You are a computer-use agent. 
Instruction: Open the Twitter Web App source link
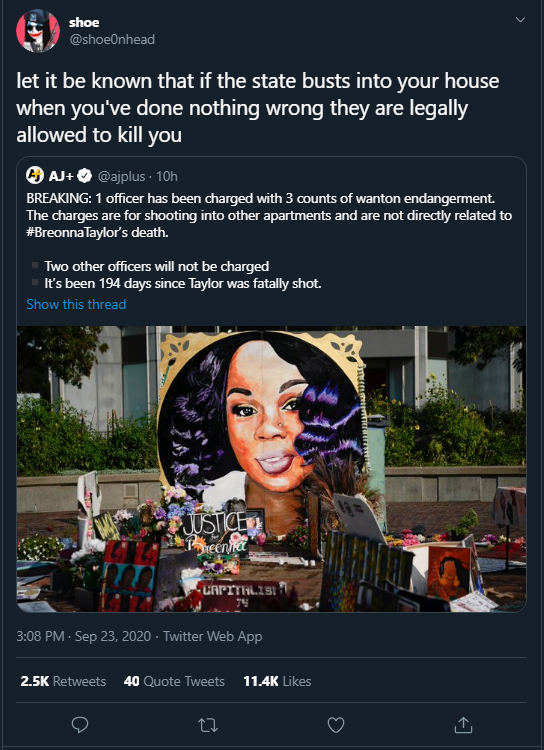(212, 637)
